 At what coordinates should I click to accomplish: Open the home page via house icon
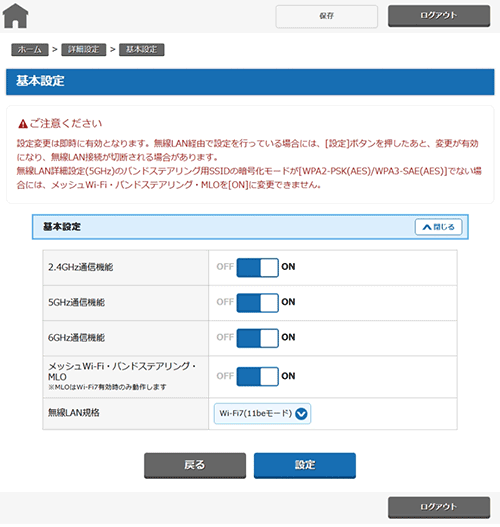[15, 16]
